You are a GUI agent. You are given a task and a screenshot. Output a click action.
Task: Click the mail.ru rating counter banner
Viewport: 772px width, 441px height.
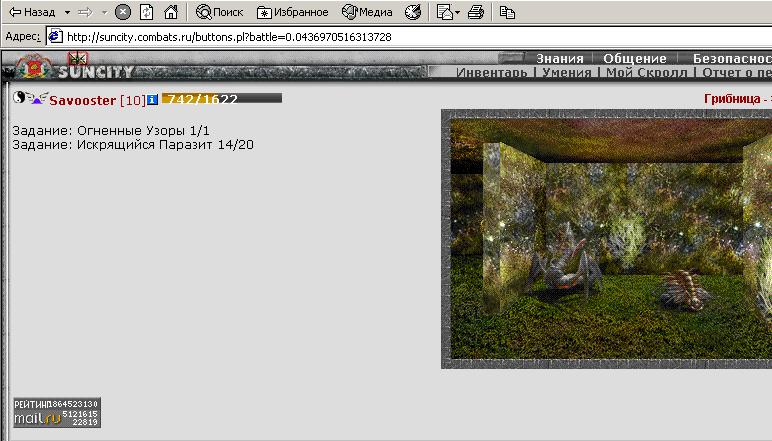point(57,412)
